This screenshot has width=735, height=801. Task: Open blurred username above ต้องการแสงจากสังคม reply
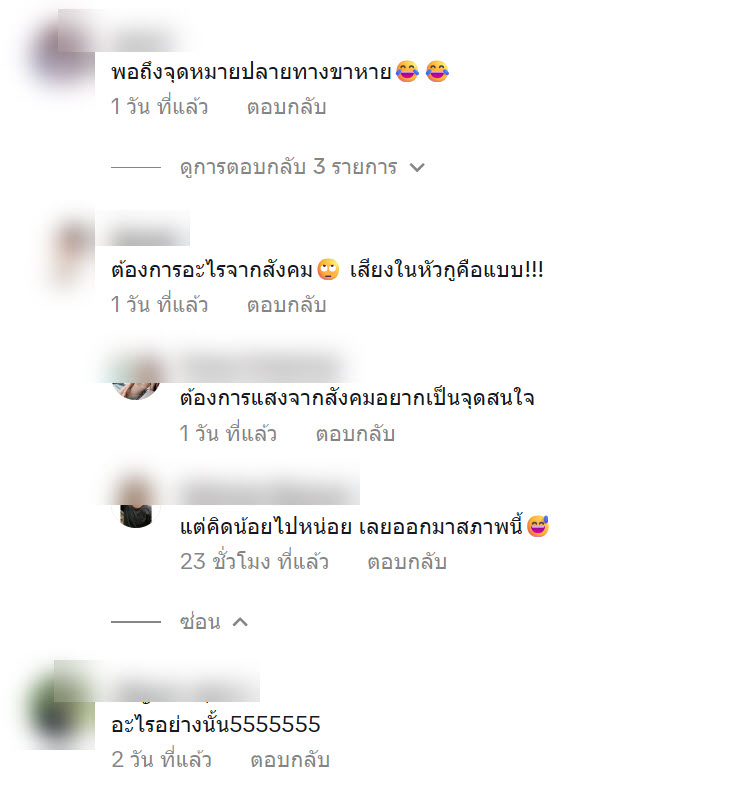[260, 366]
